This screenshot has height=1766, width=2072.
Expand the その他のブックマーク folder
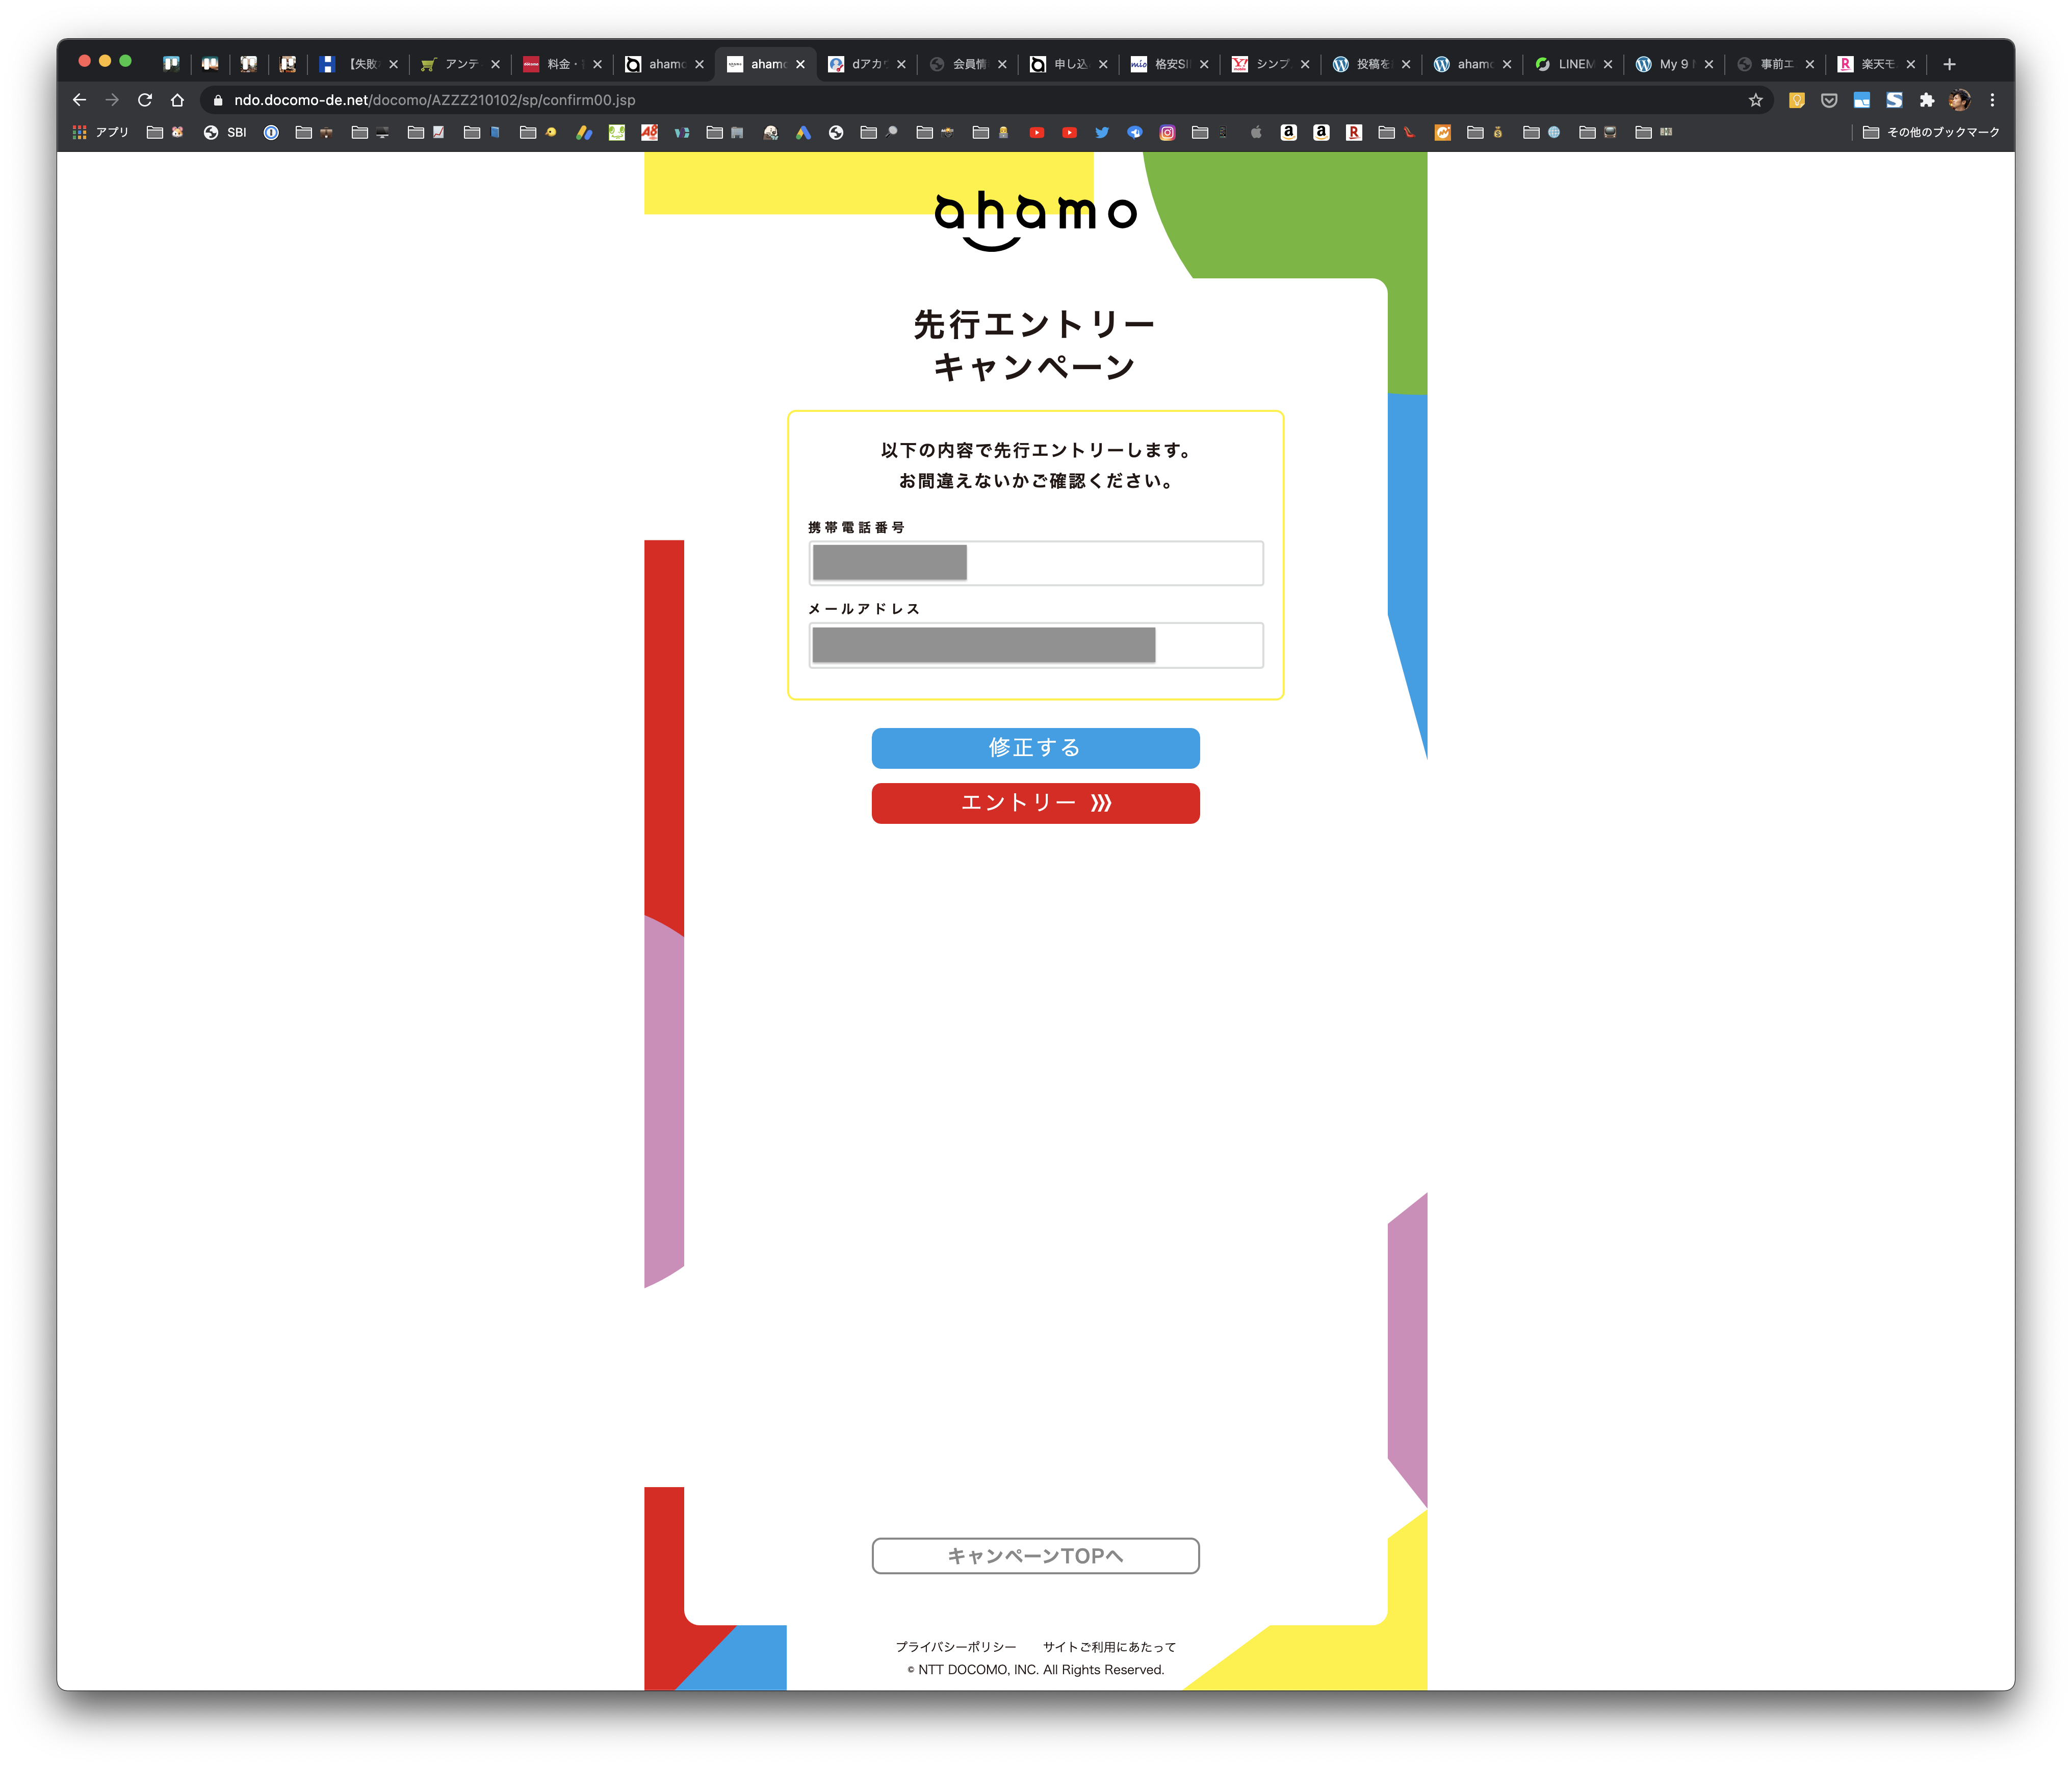tap(1931, 132)
